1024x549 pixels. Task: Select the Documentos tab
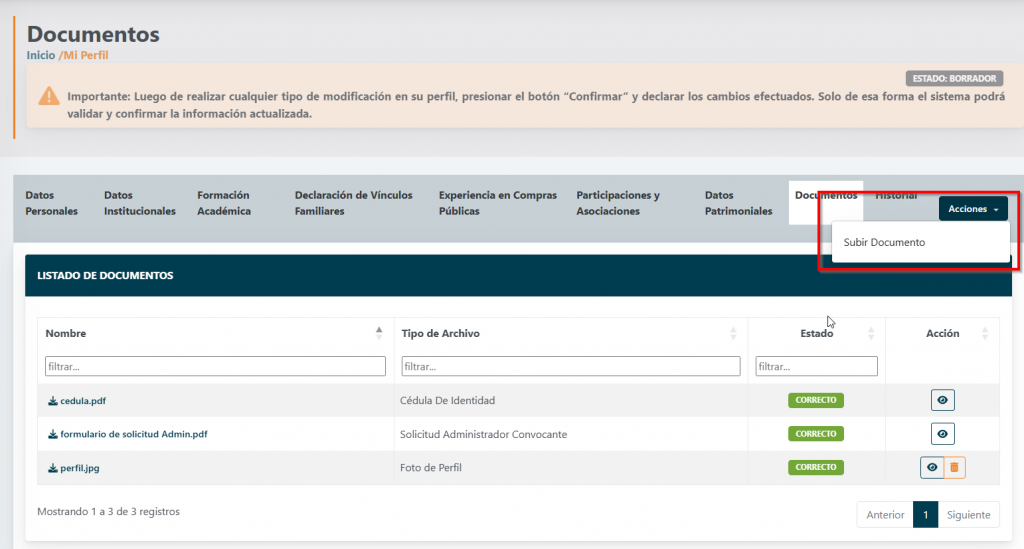[x=825, y=202]
